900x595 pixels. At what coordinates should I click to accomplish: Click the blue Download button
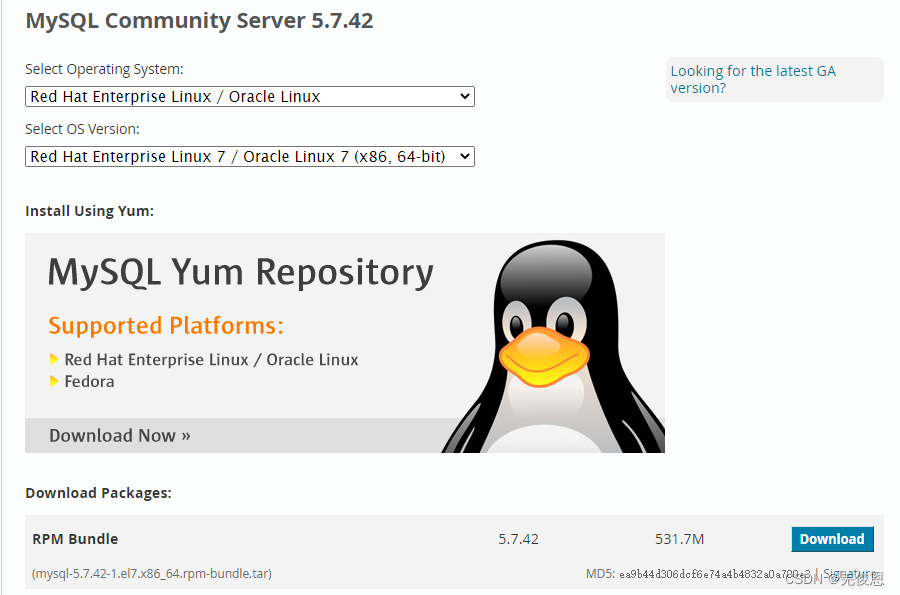pos(832,539)
